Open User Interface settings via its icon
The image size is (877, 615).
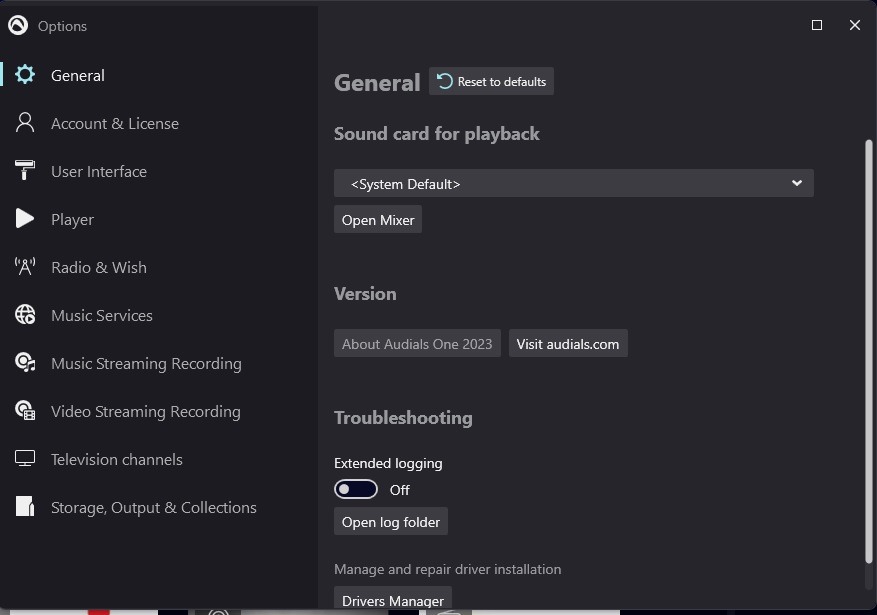24,171
